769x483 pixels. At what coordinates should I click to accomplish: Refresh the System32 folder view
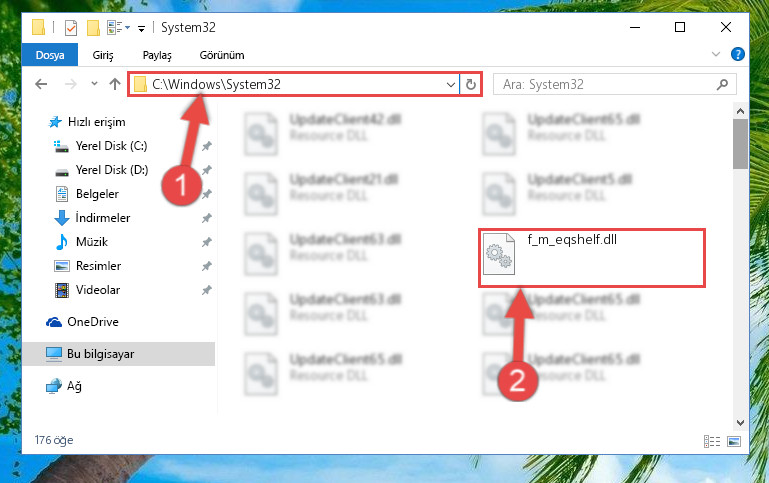click(x=470, y=84)
